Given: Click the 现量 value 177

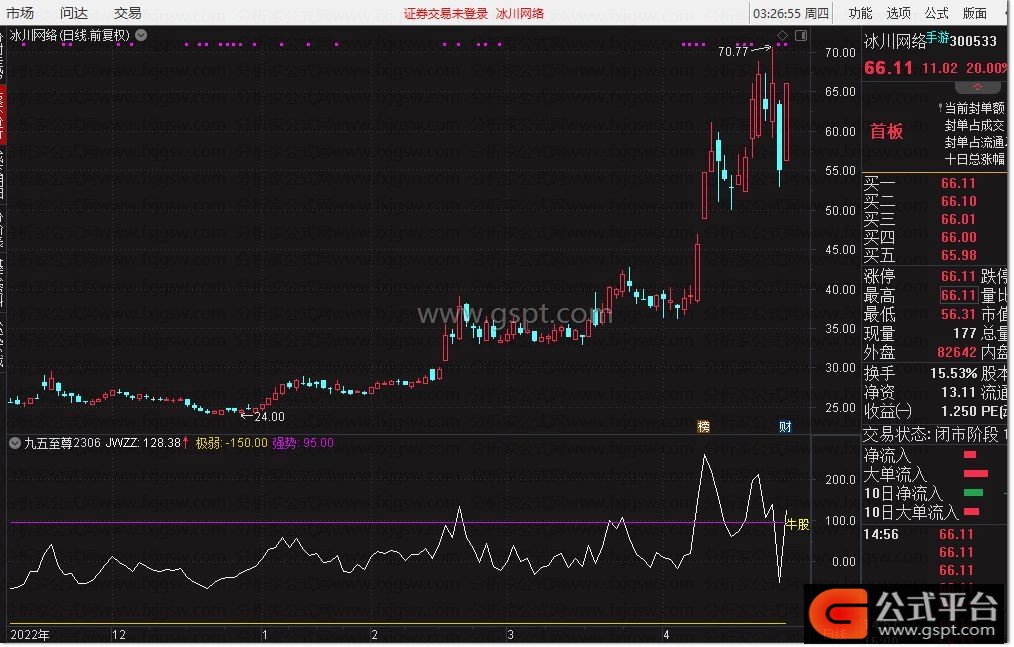Looking at the screenshot, I should (x=964, y=333).
